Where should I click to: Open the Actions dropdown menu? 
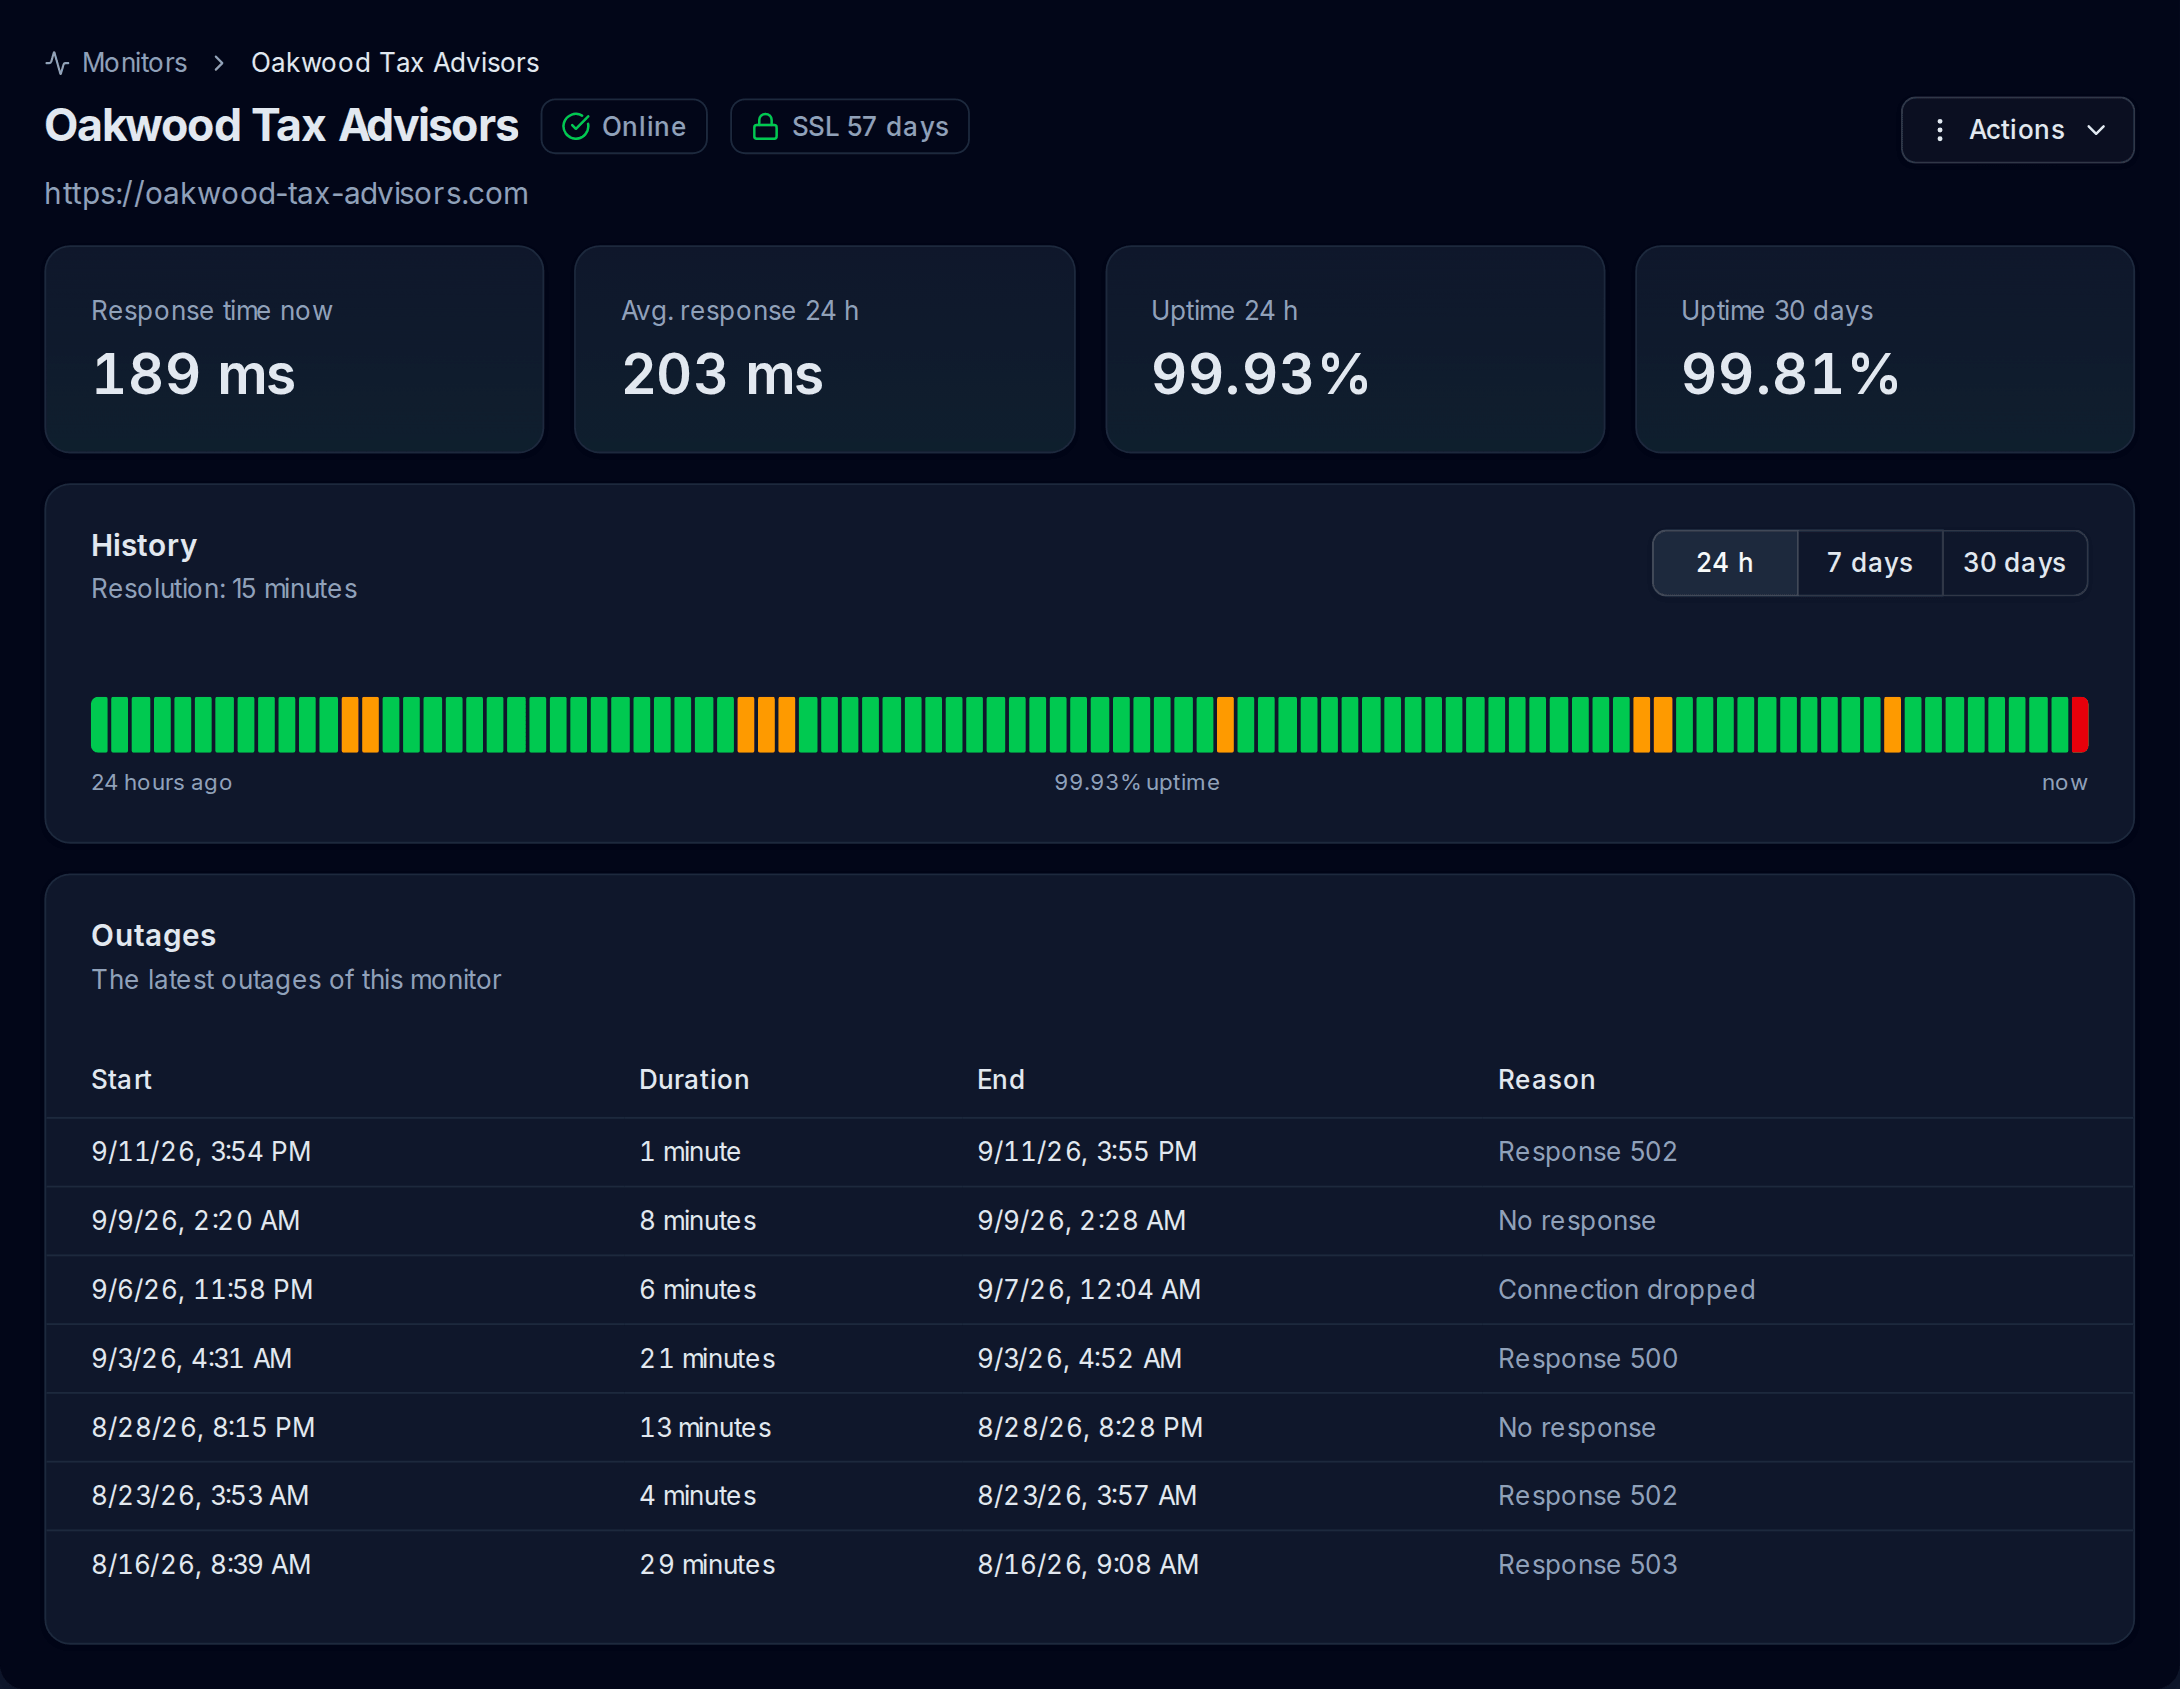coord(2017,130)
